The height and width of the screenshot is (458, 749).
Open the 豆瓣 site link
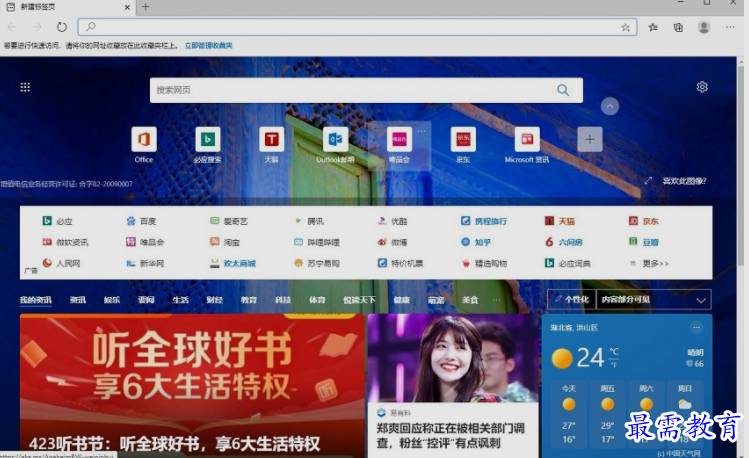(x=644, y=242)
